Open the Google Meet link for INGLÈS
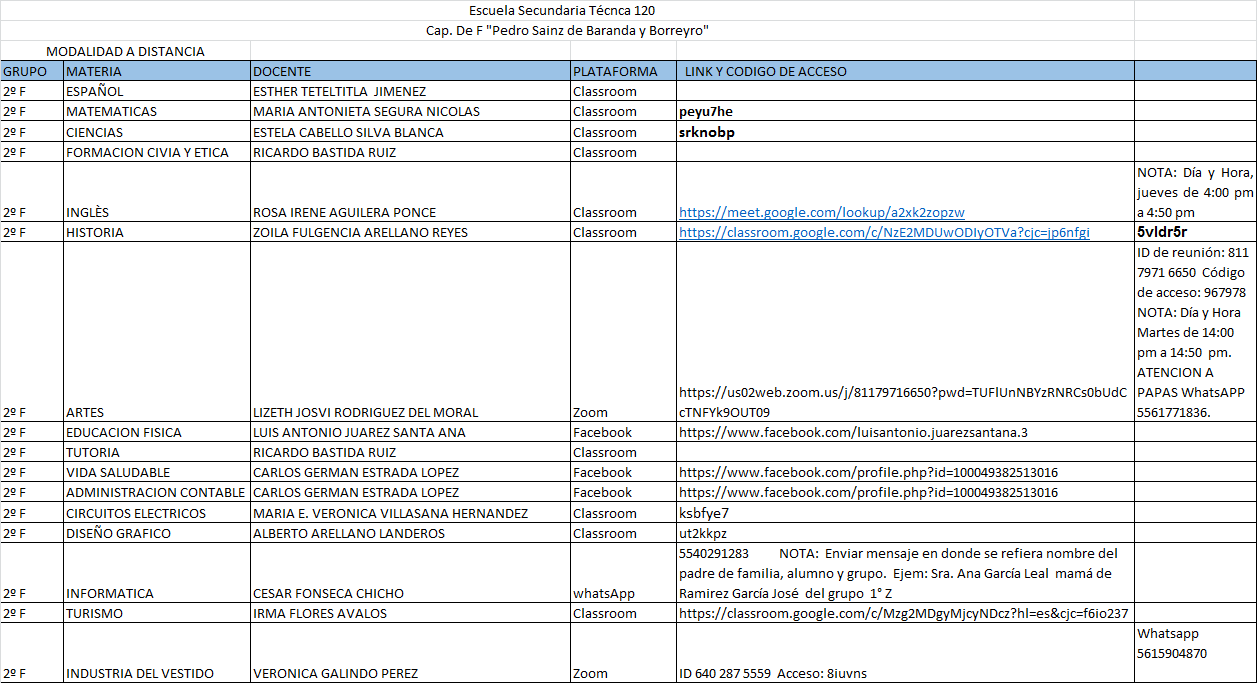Image resolution: width=1257 pixels, height=683 pixels. pos(822,212)
